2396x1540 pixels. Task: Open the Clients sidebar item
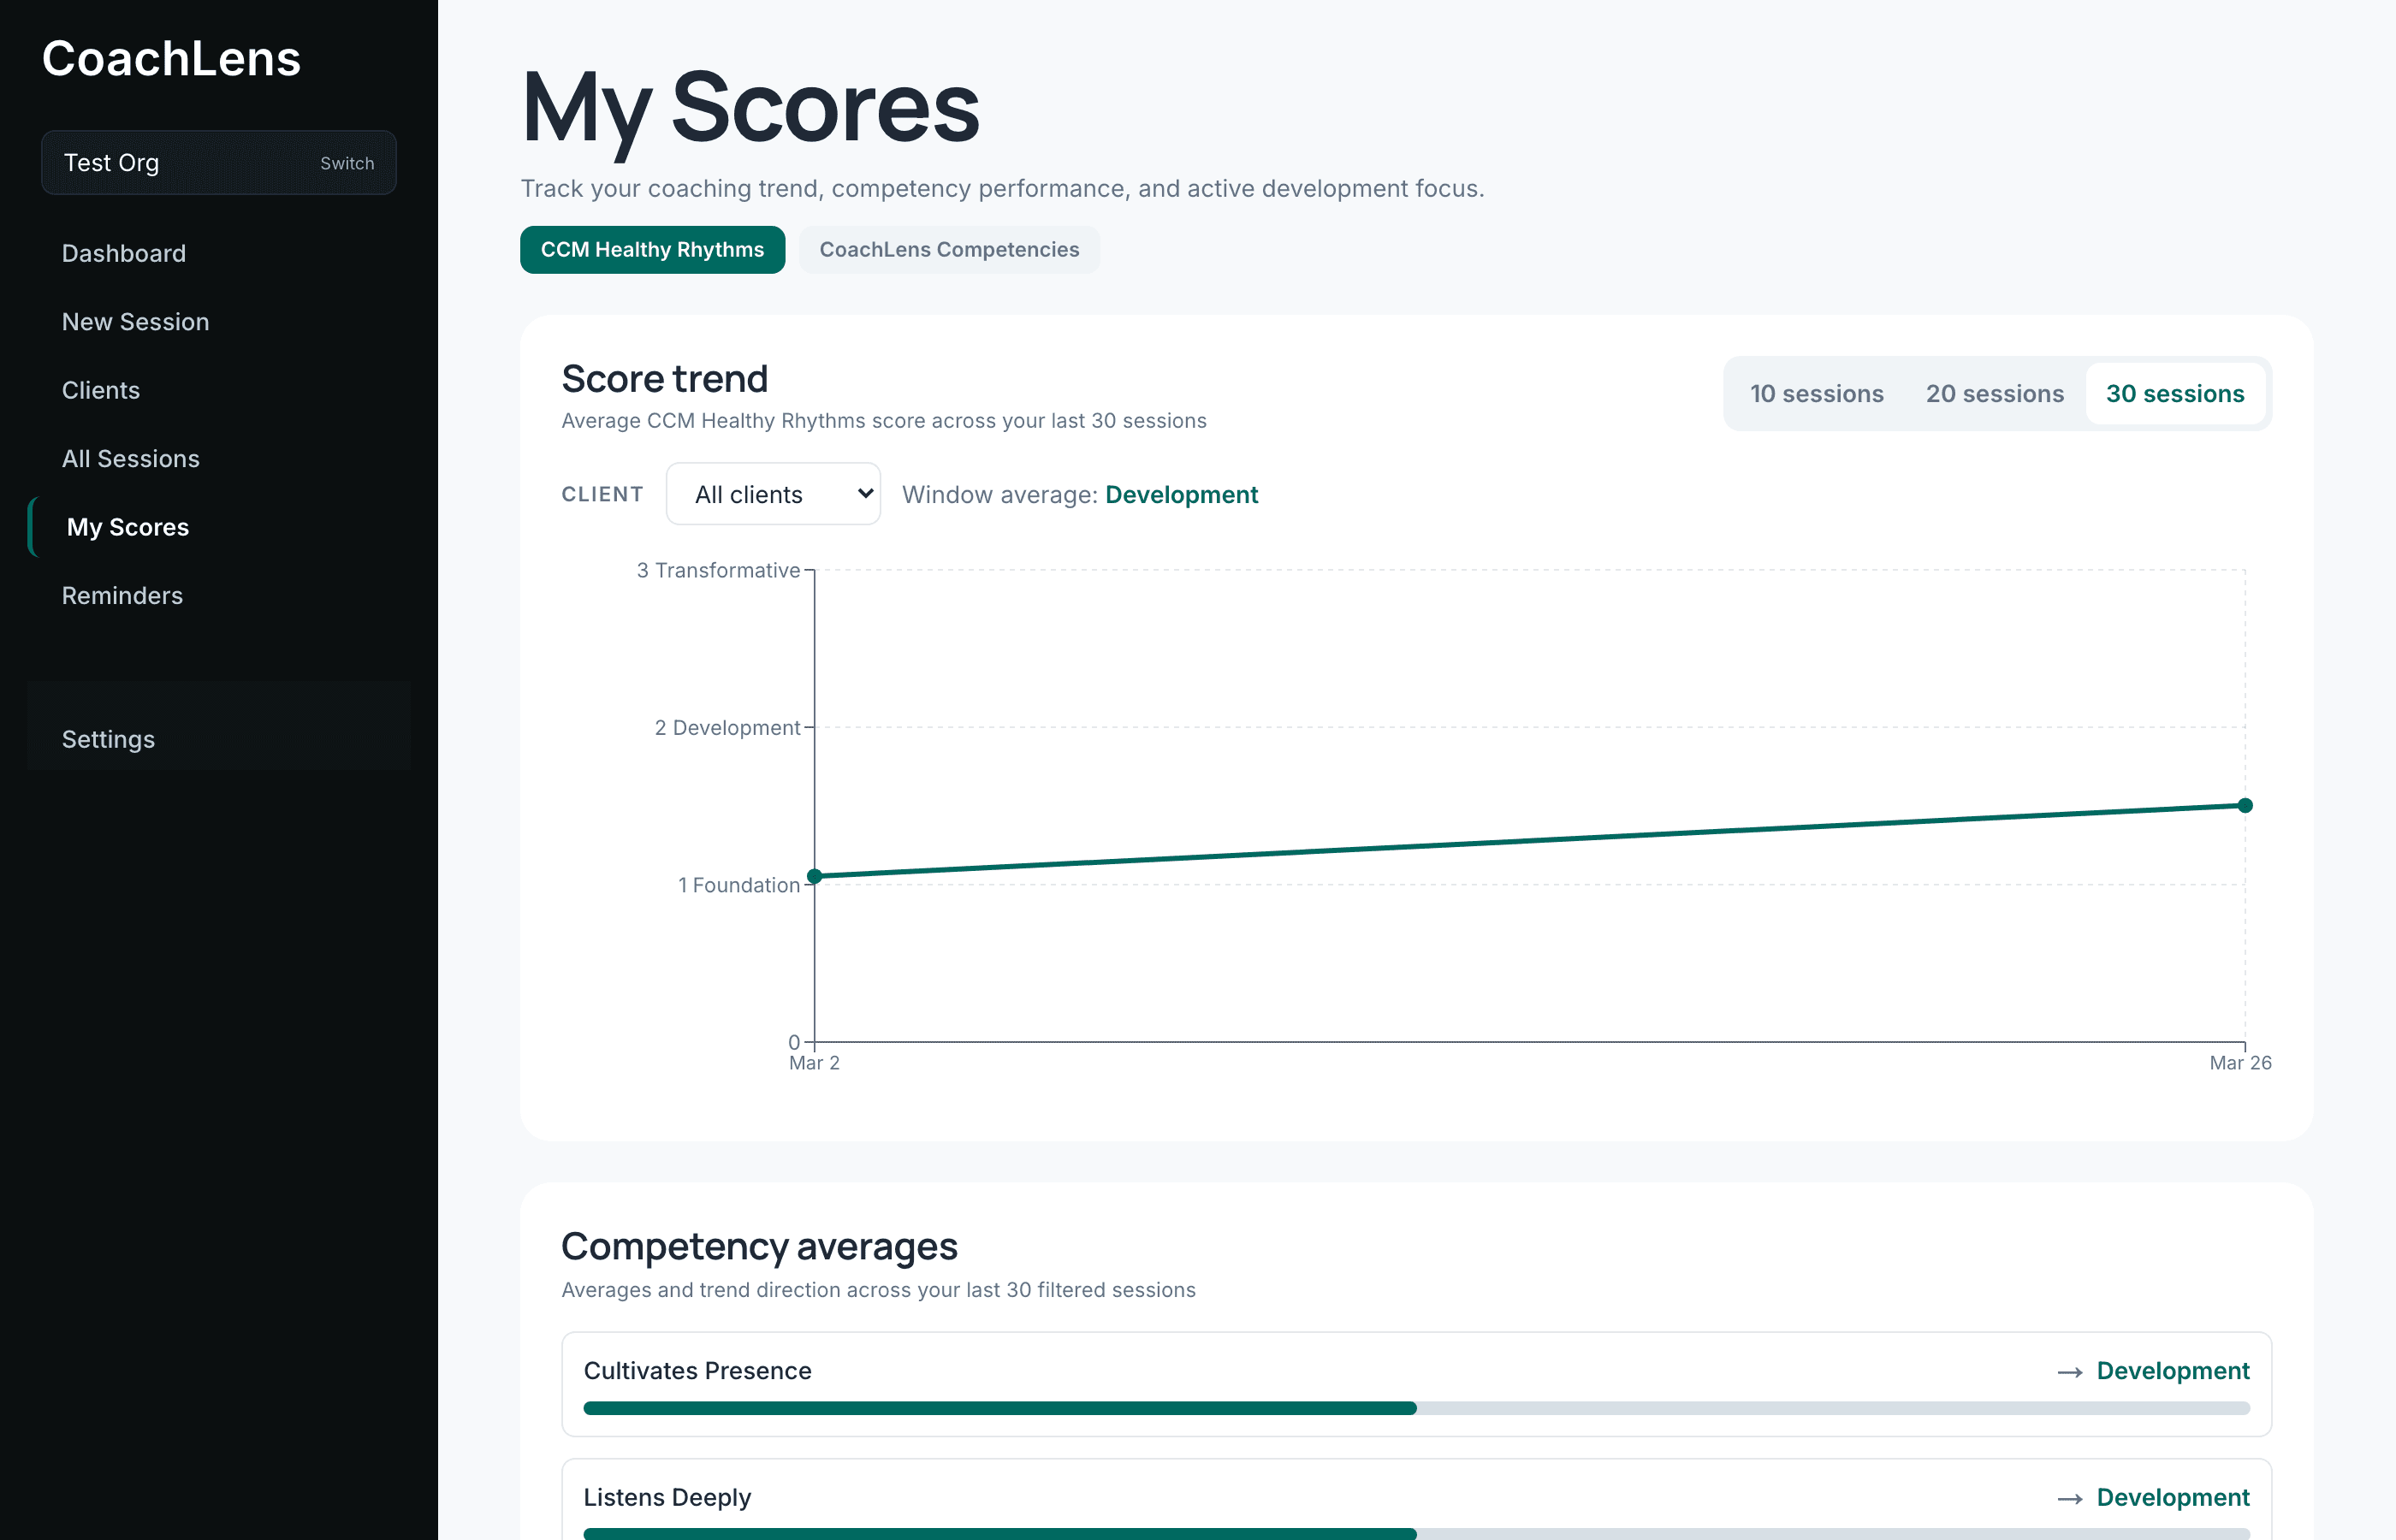point(101,390)
